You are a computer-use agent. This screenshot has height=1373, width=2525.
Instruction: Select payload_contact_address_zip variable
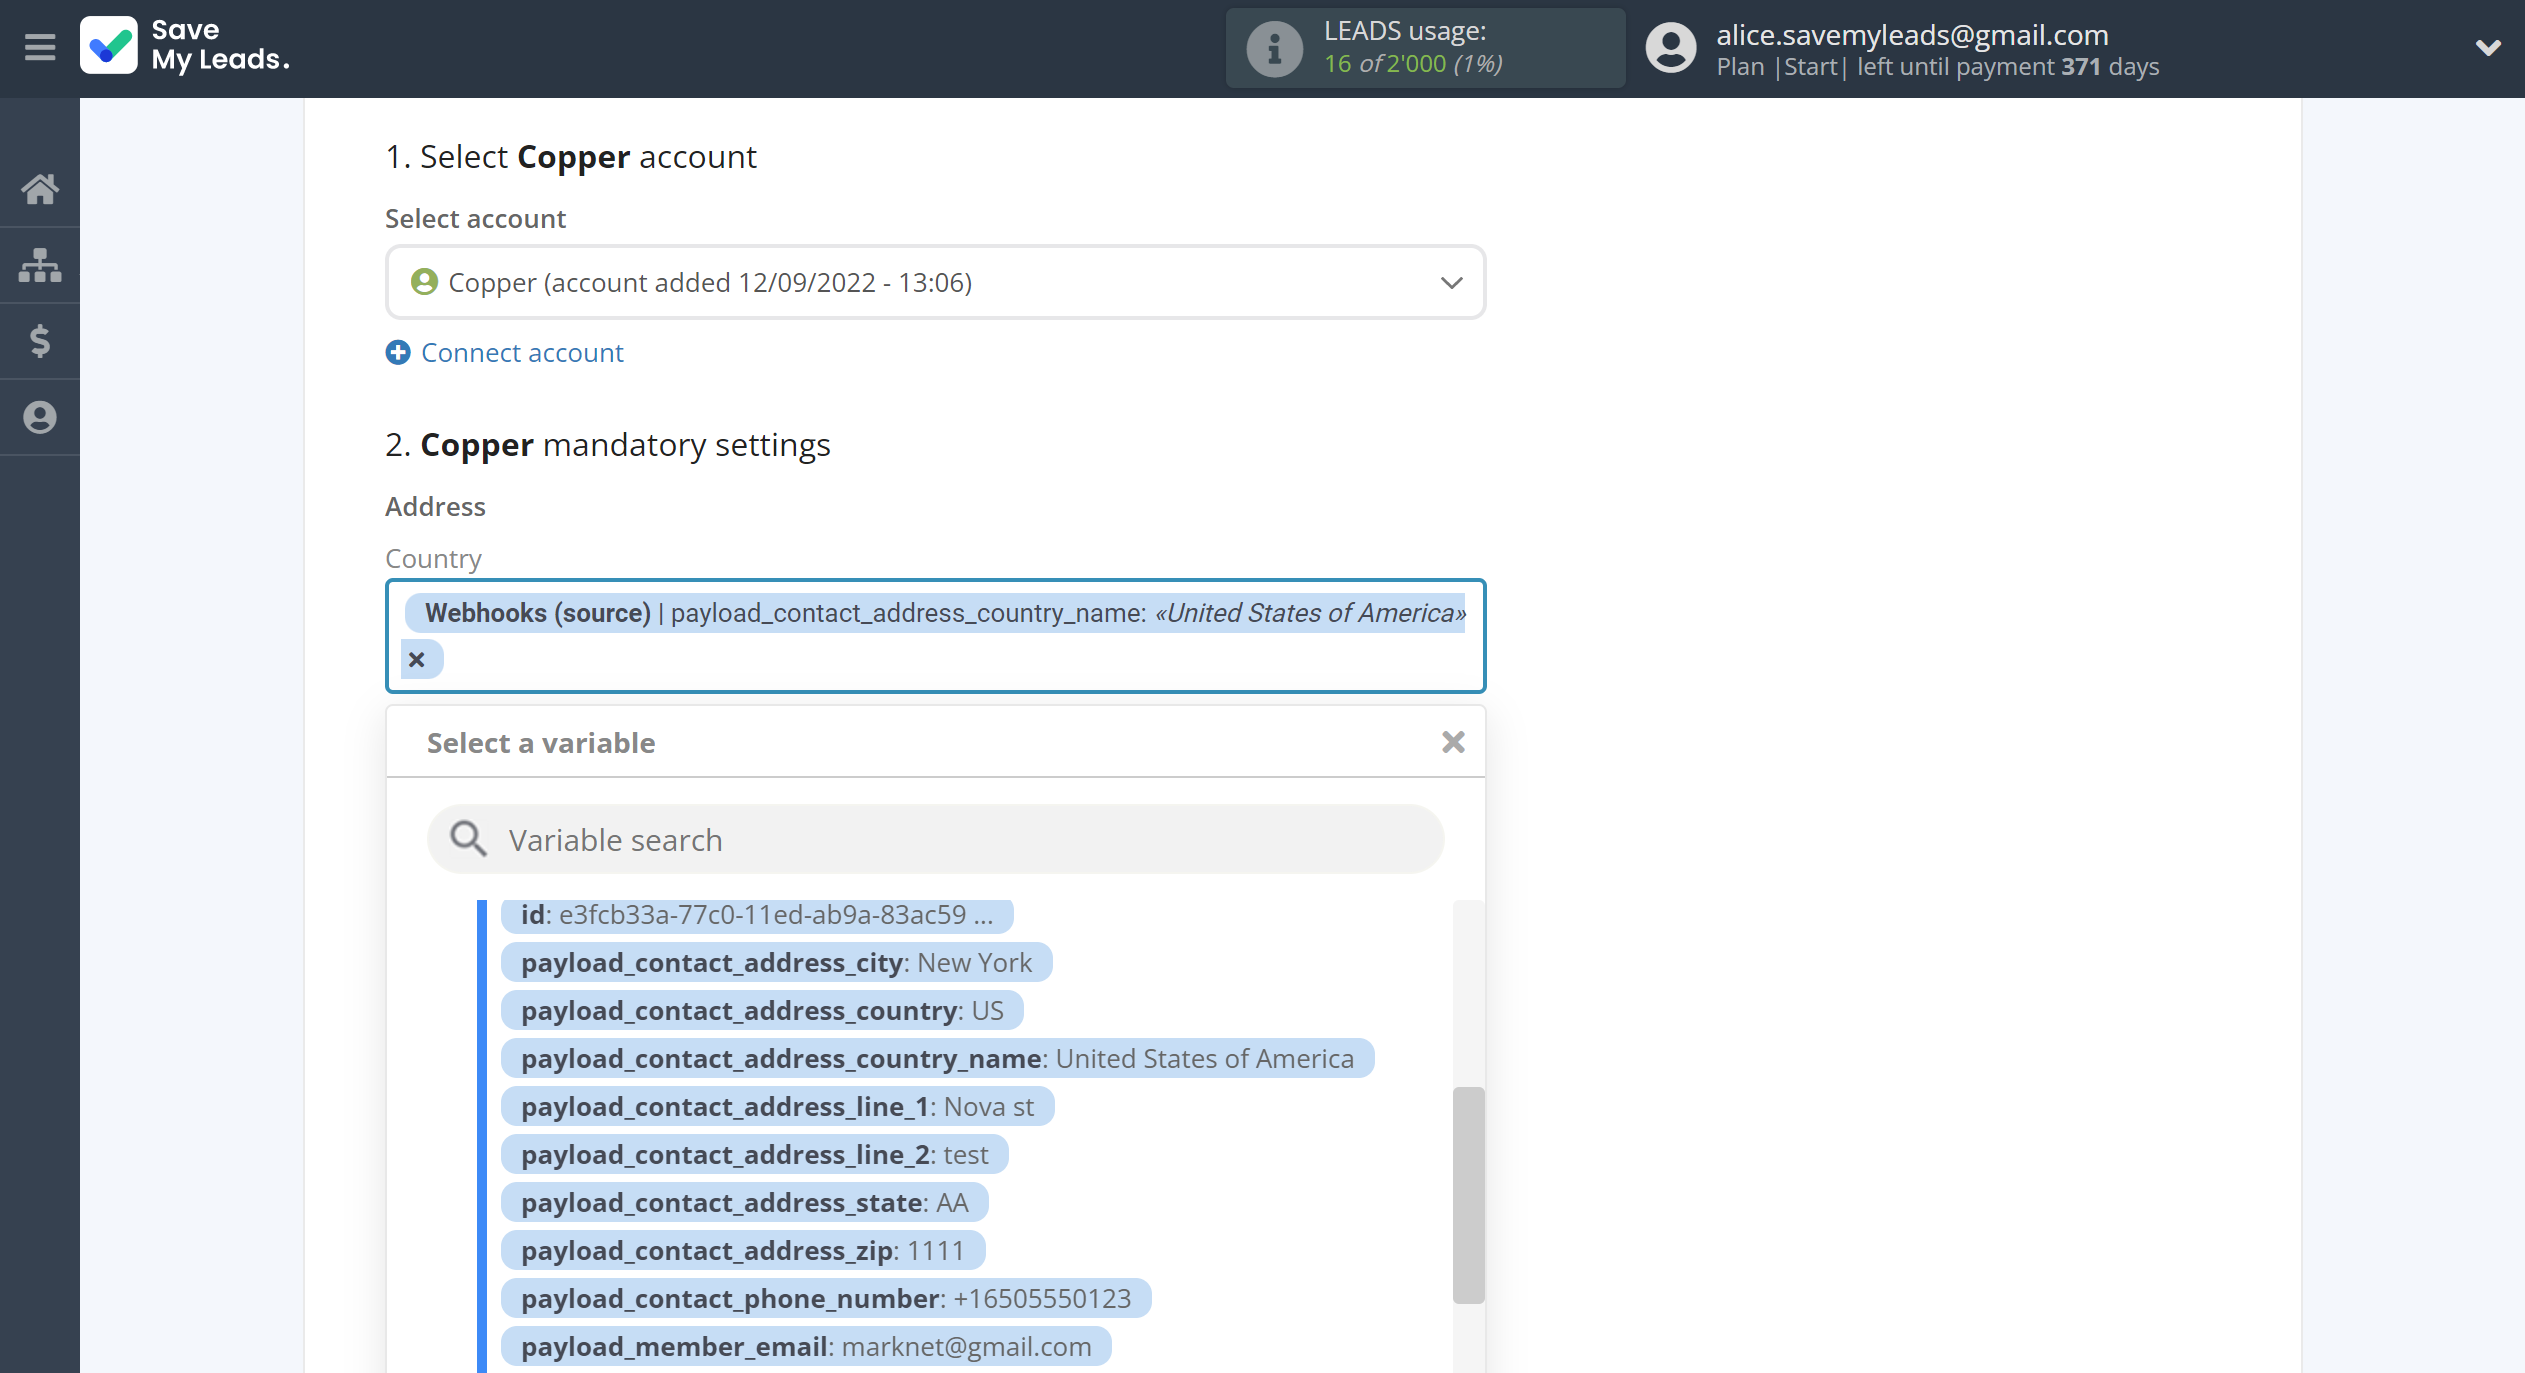pyautogui.click(x=742, y=1251)
